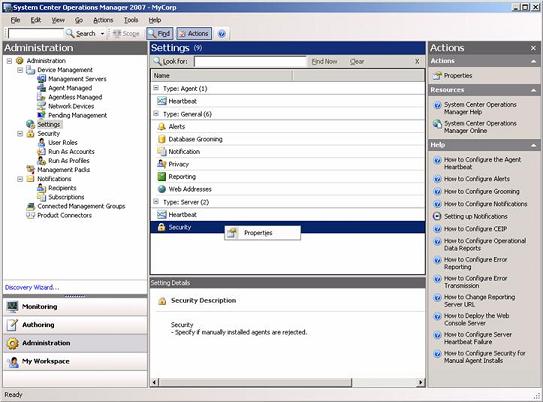Collapse the Notifications tree node
The width and height of the screenshot is (543, 402).
[x=20, y=179]
